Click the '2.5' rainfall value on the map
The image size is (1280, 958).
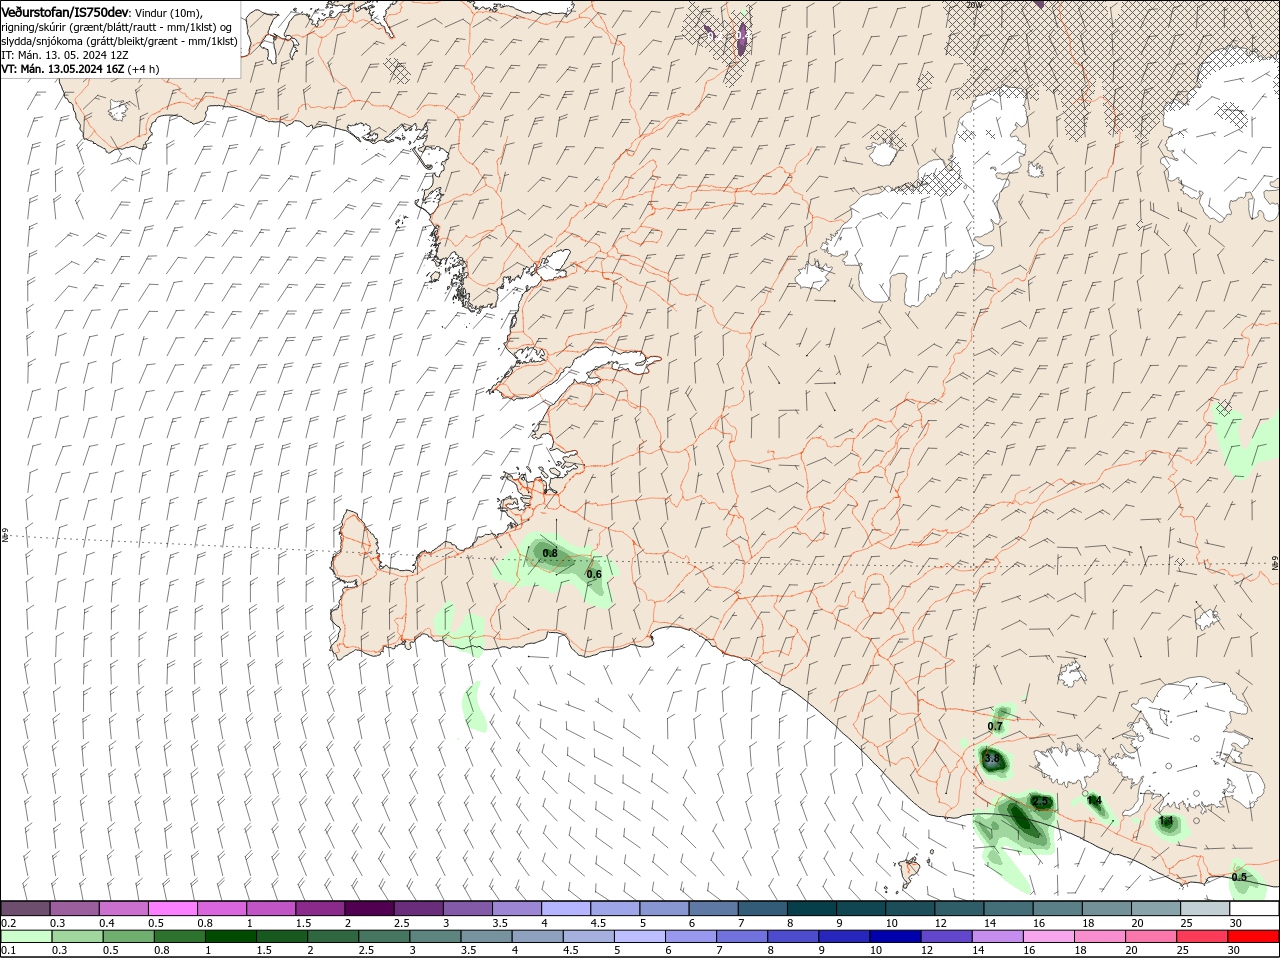click(x=1040, y=802)
